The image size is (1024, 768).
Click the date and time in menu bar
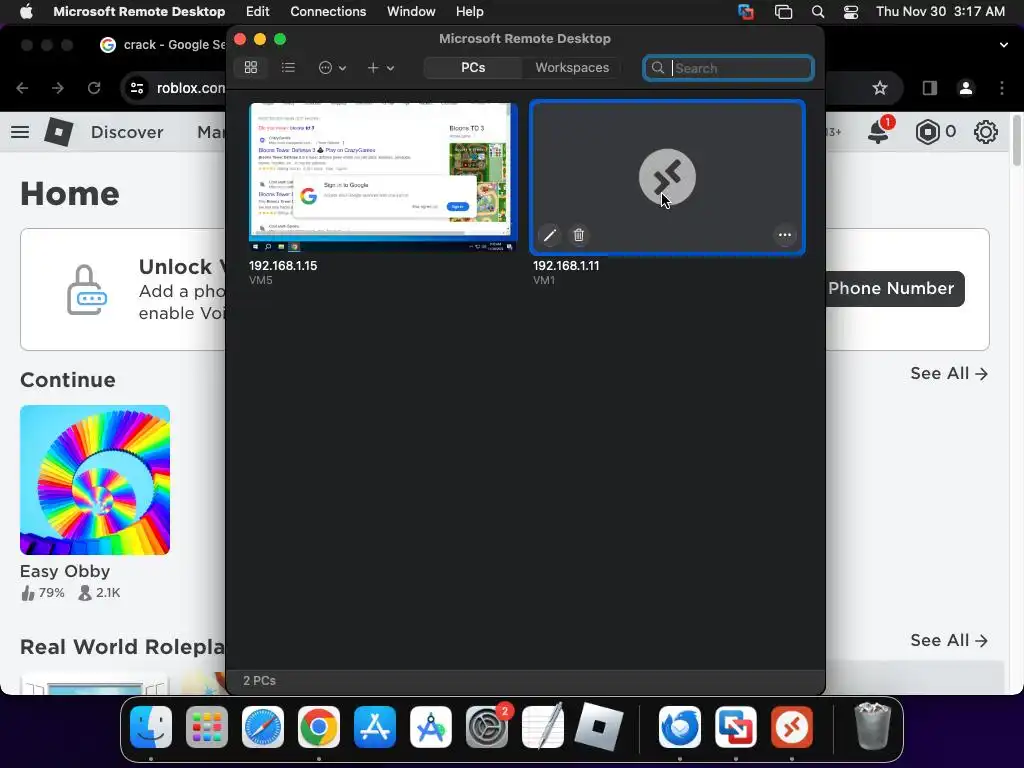(x=940, y=11)
